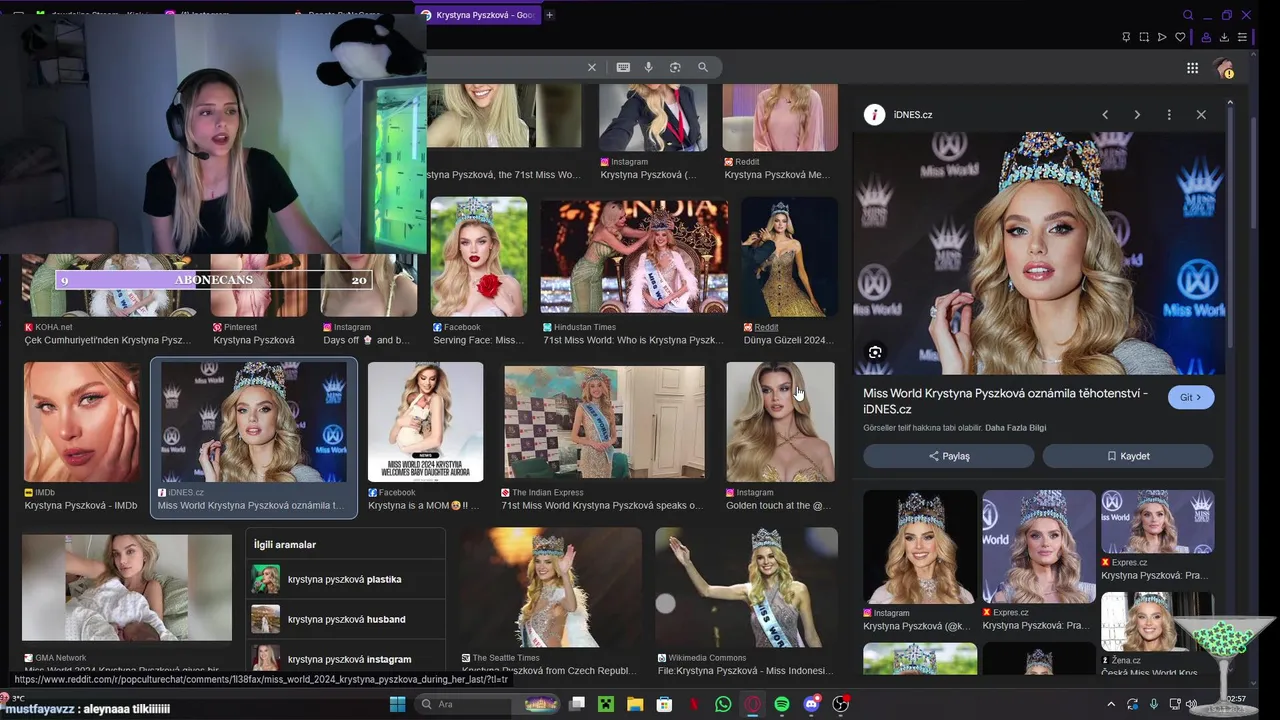
Task: Start voice search with the microphone icon
Action: point(648,67)
